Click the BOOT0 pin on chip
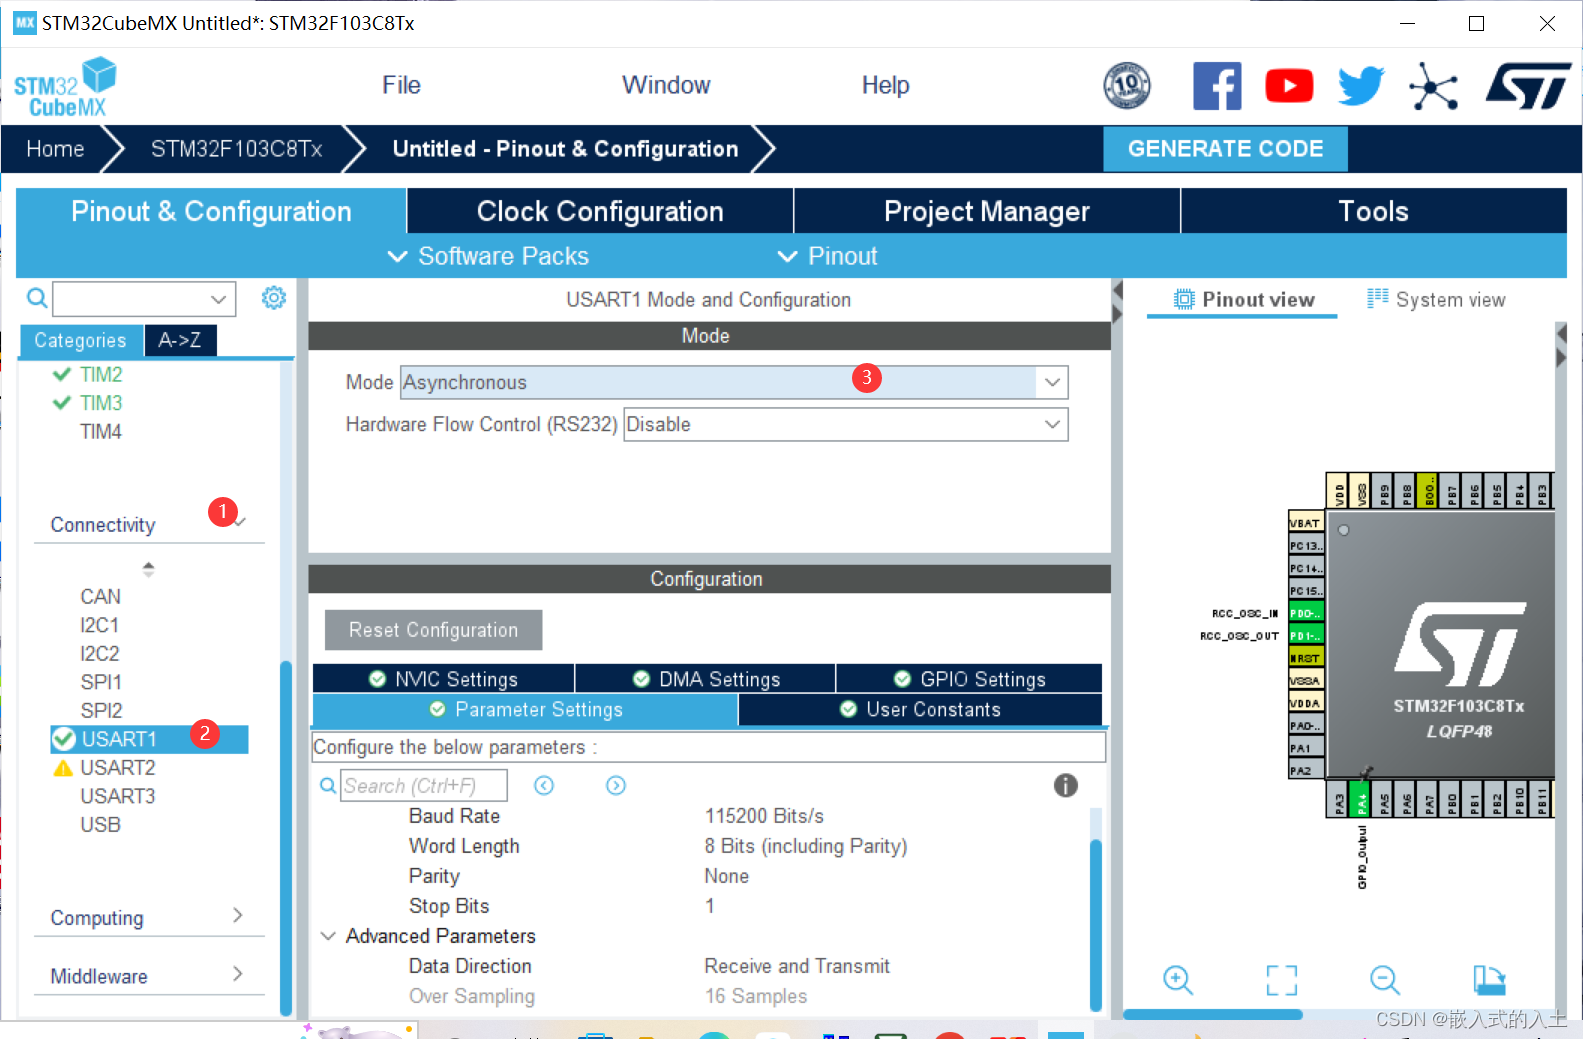1583x1039 pixels. 1428,491
